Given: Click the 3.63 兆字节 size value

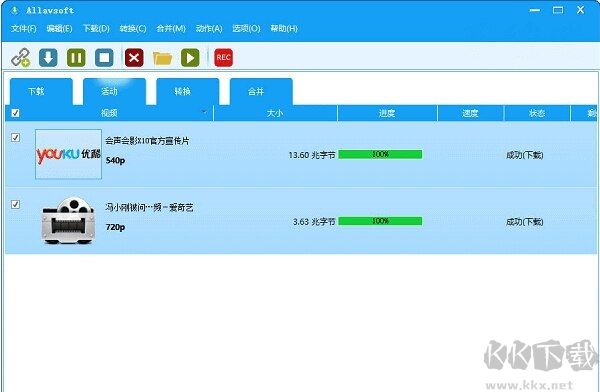Looking at the screenshot, I should tap(314, 222).
